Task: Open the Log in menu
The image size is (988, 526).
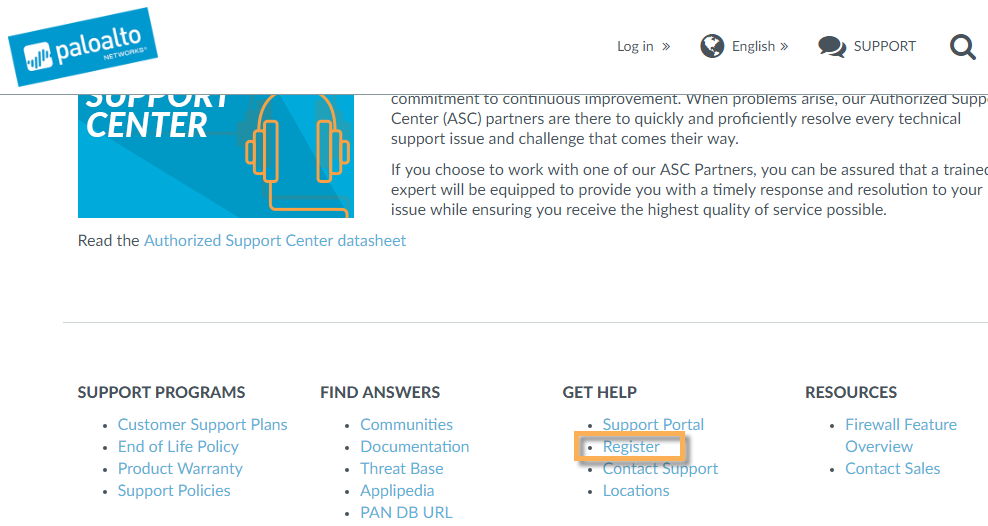Action: 643,47
